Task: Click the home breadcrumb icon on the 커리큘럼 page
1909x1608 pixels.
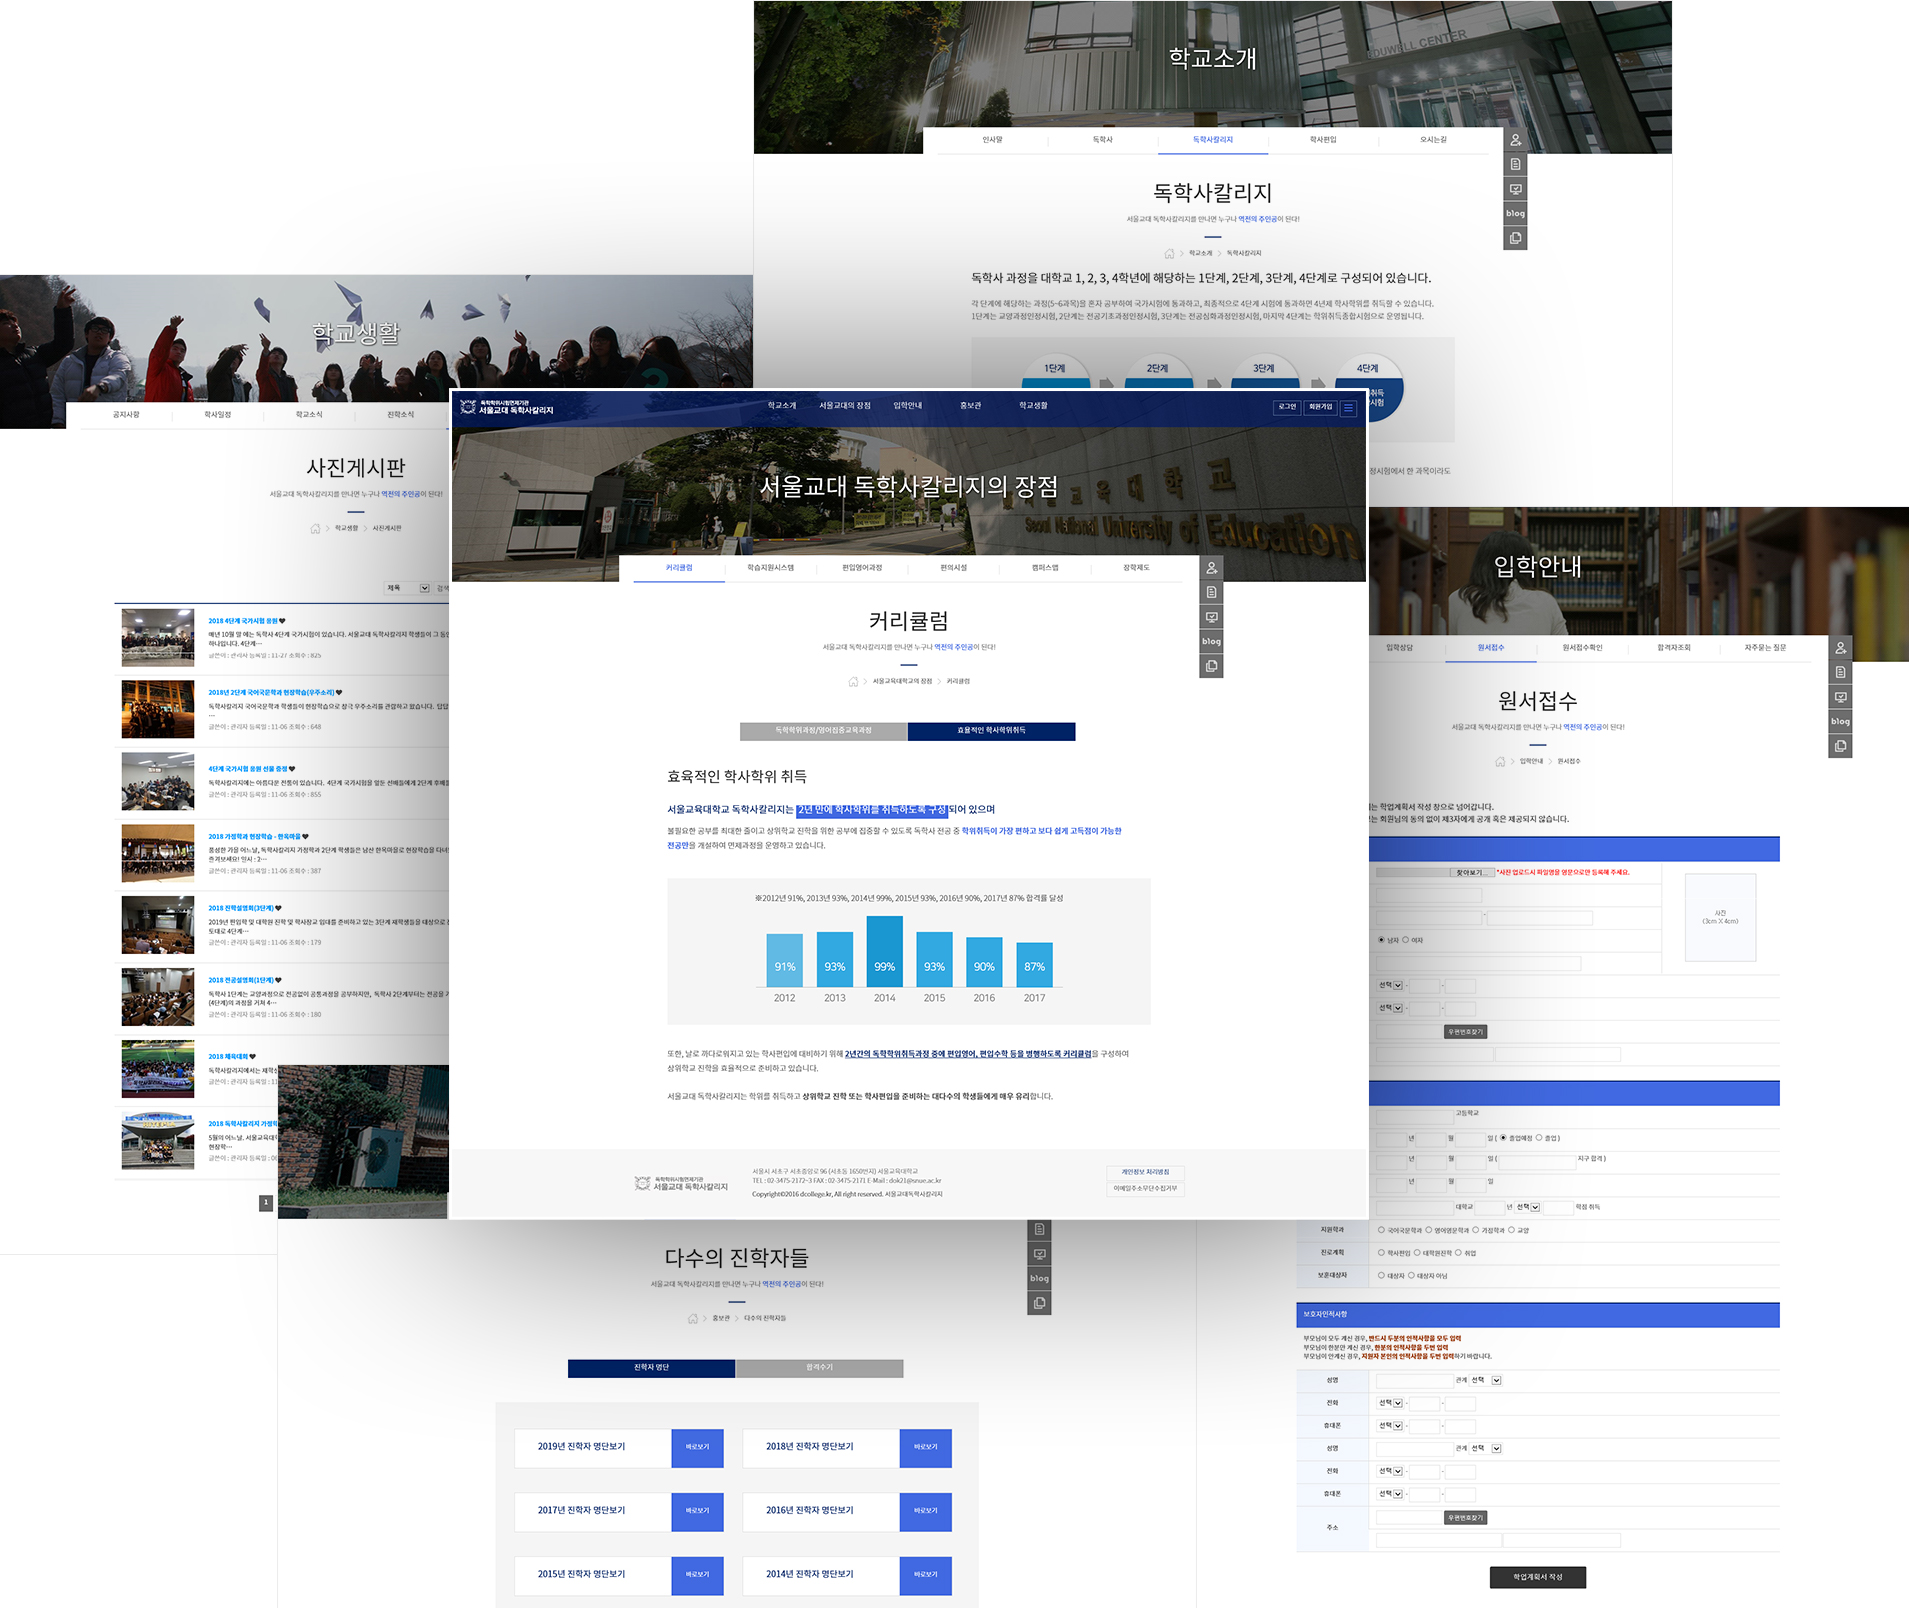Action: click(853, 682)
